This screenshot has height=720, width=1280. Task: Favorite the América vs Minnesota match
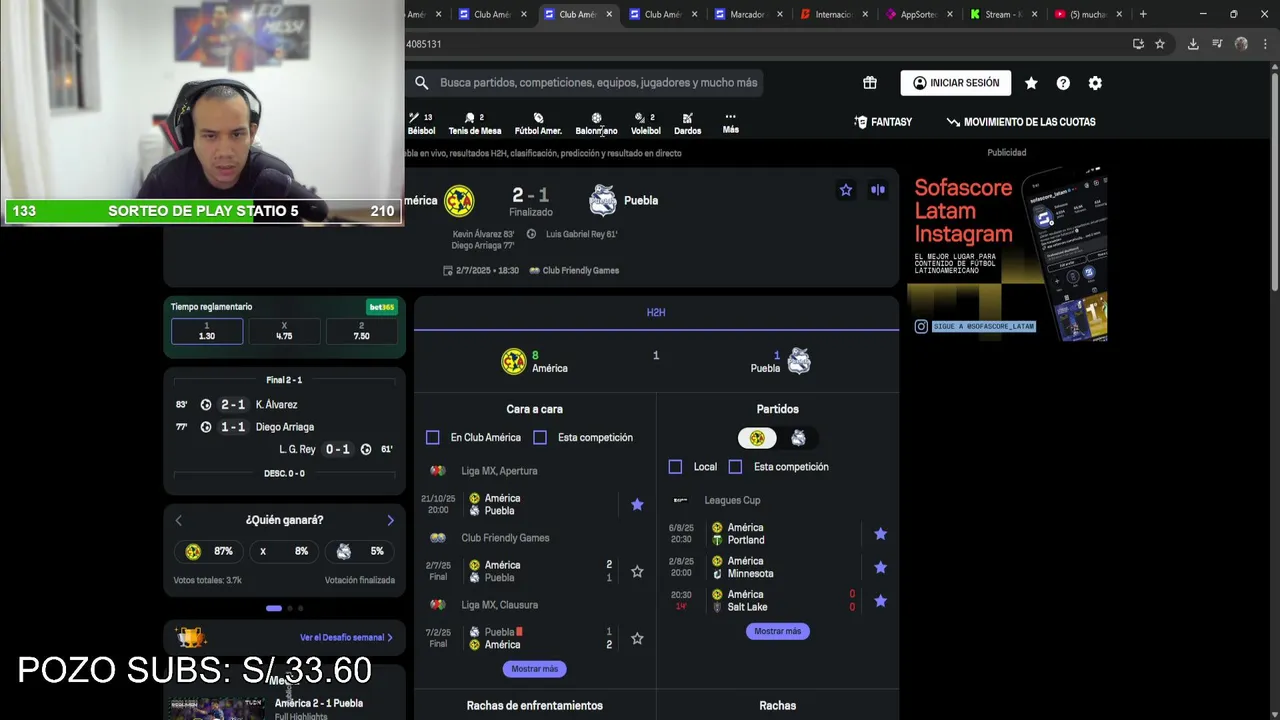880,568
